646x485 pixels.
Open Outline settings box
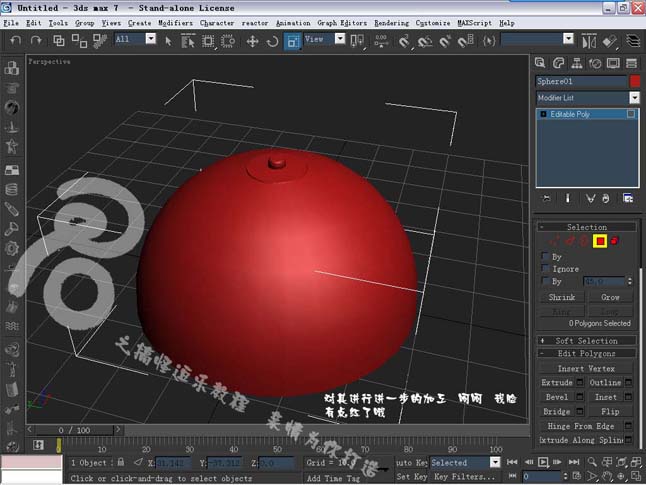pyautogui.click(x=628, y=382)
